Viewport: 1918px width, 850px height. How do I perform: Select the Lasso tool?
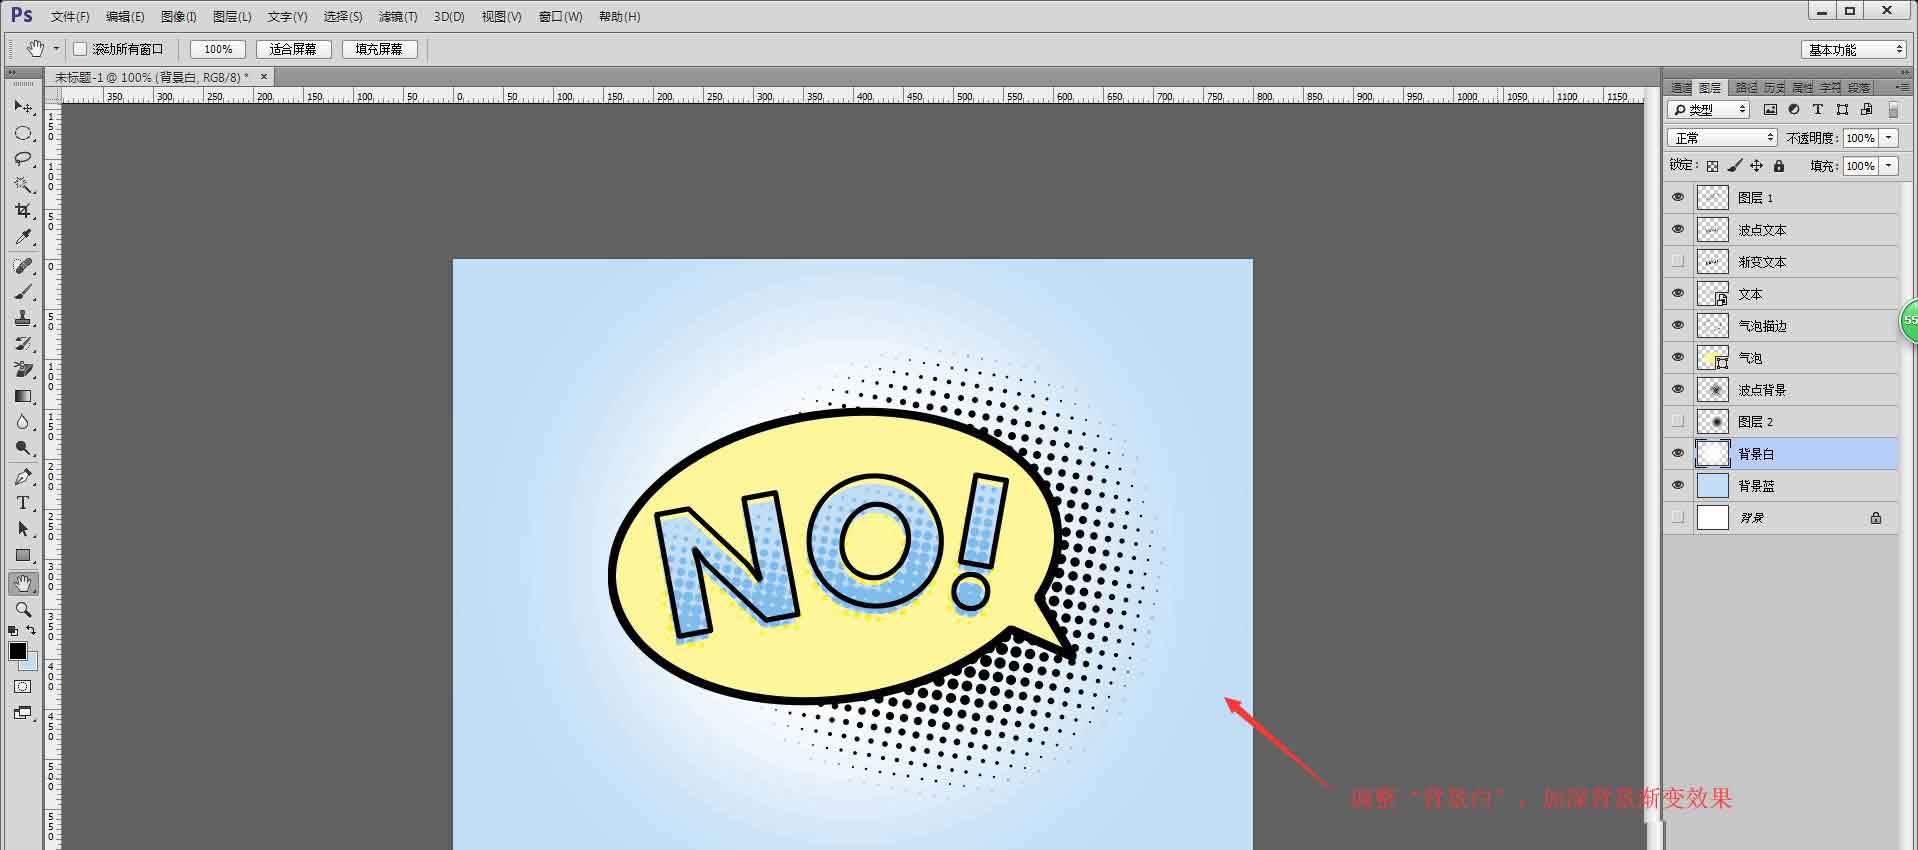click(x=23, y=159)
